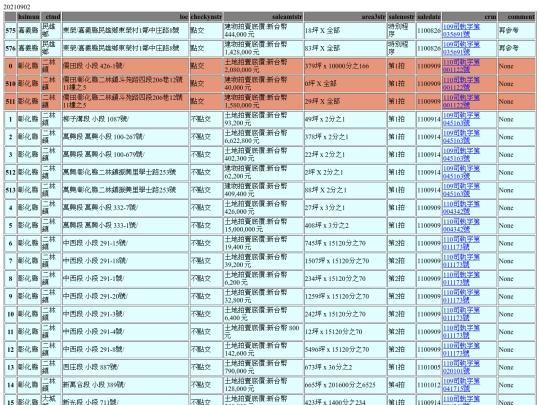Screen dimensions: 540x405
Task: Select the 40,000 元 price cell in row 510
Action: click(263, 83)
